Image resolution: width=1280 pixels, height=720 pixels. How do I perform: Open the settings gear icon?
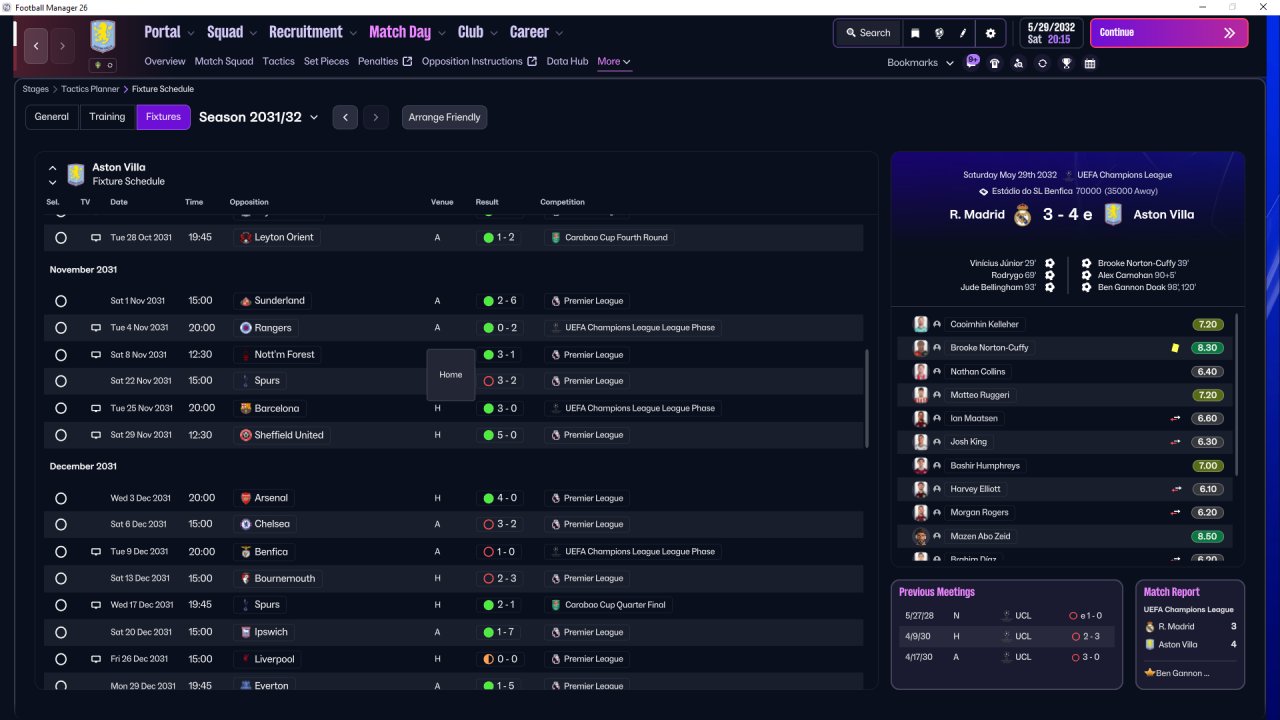(990, 33)
